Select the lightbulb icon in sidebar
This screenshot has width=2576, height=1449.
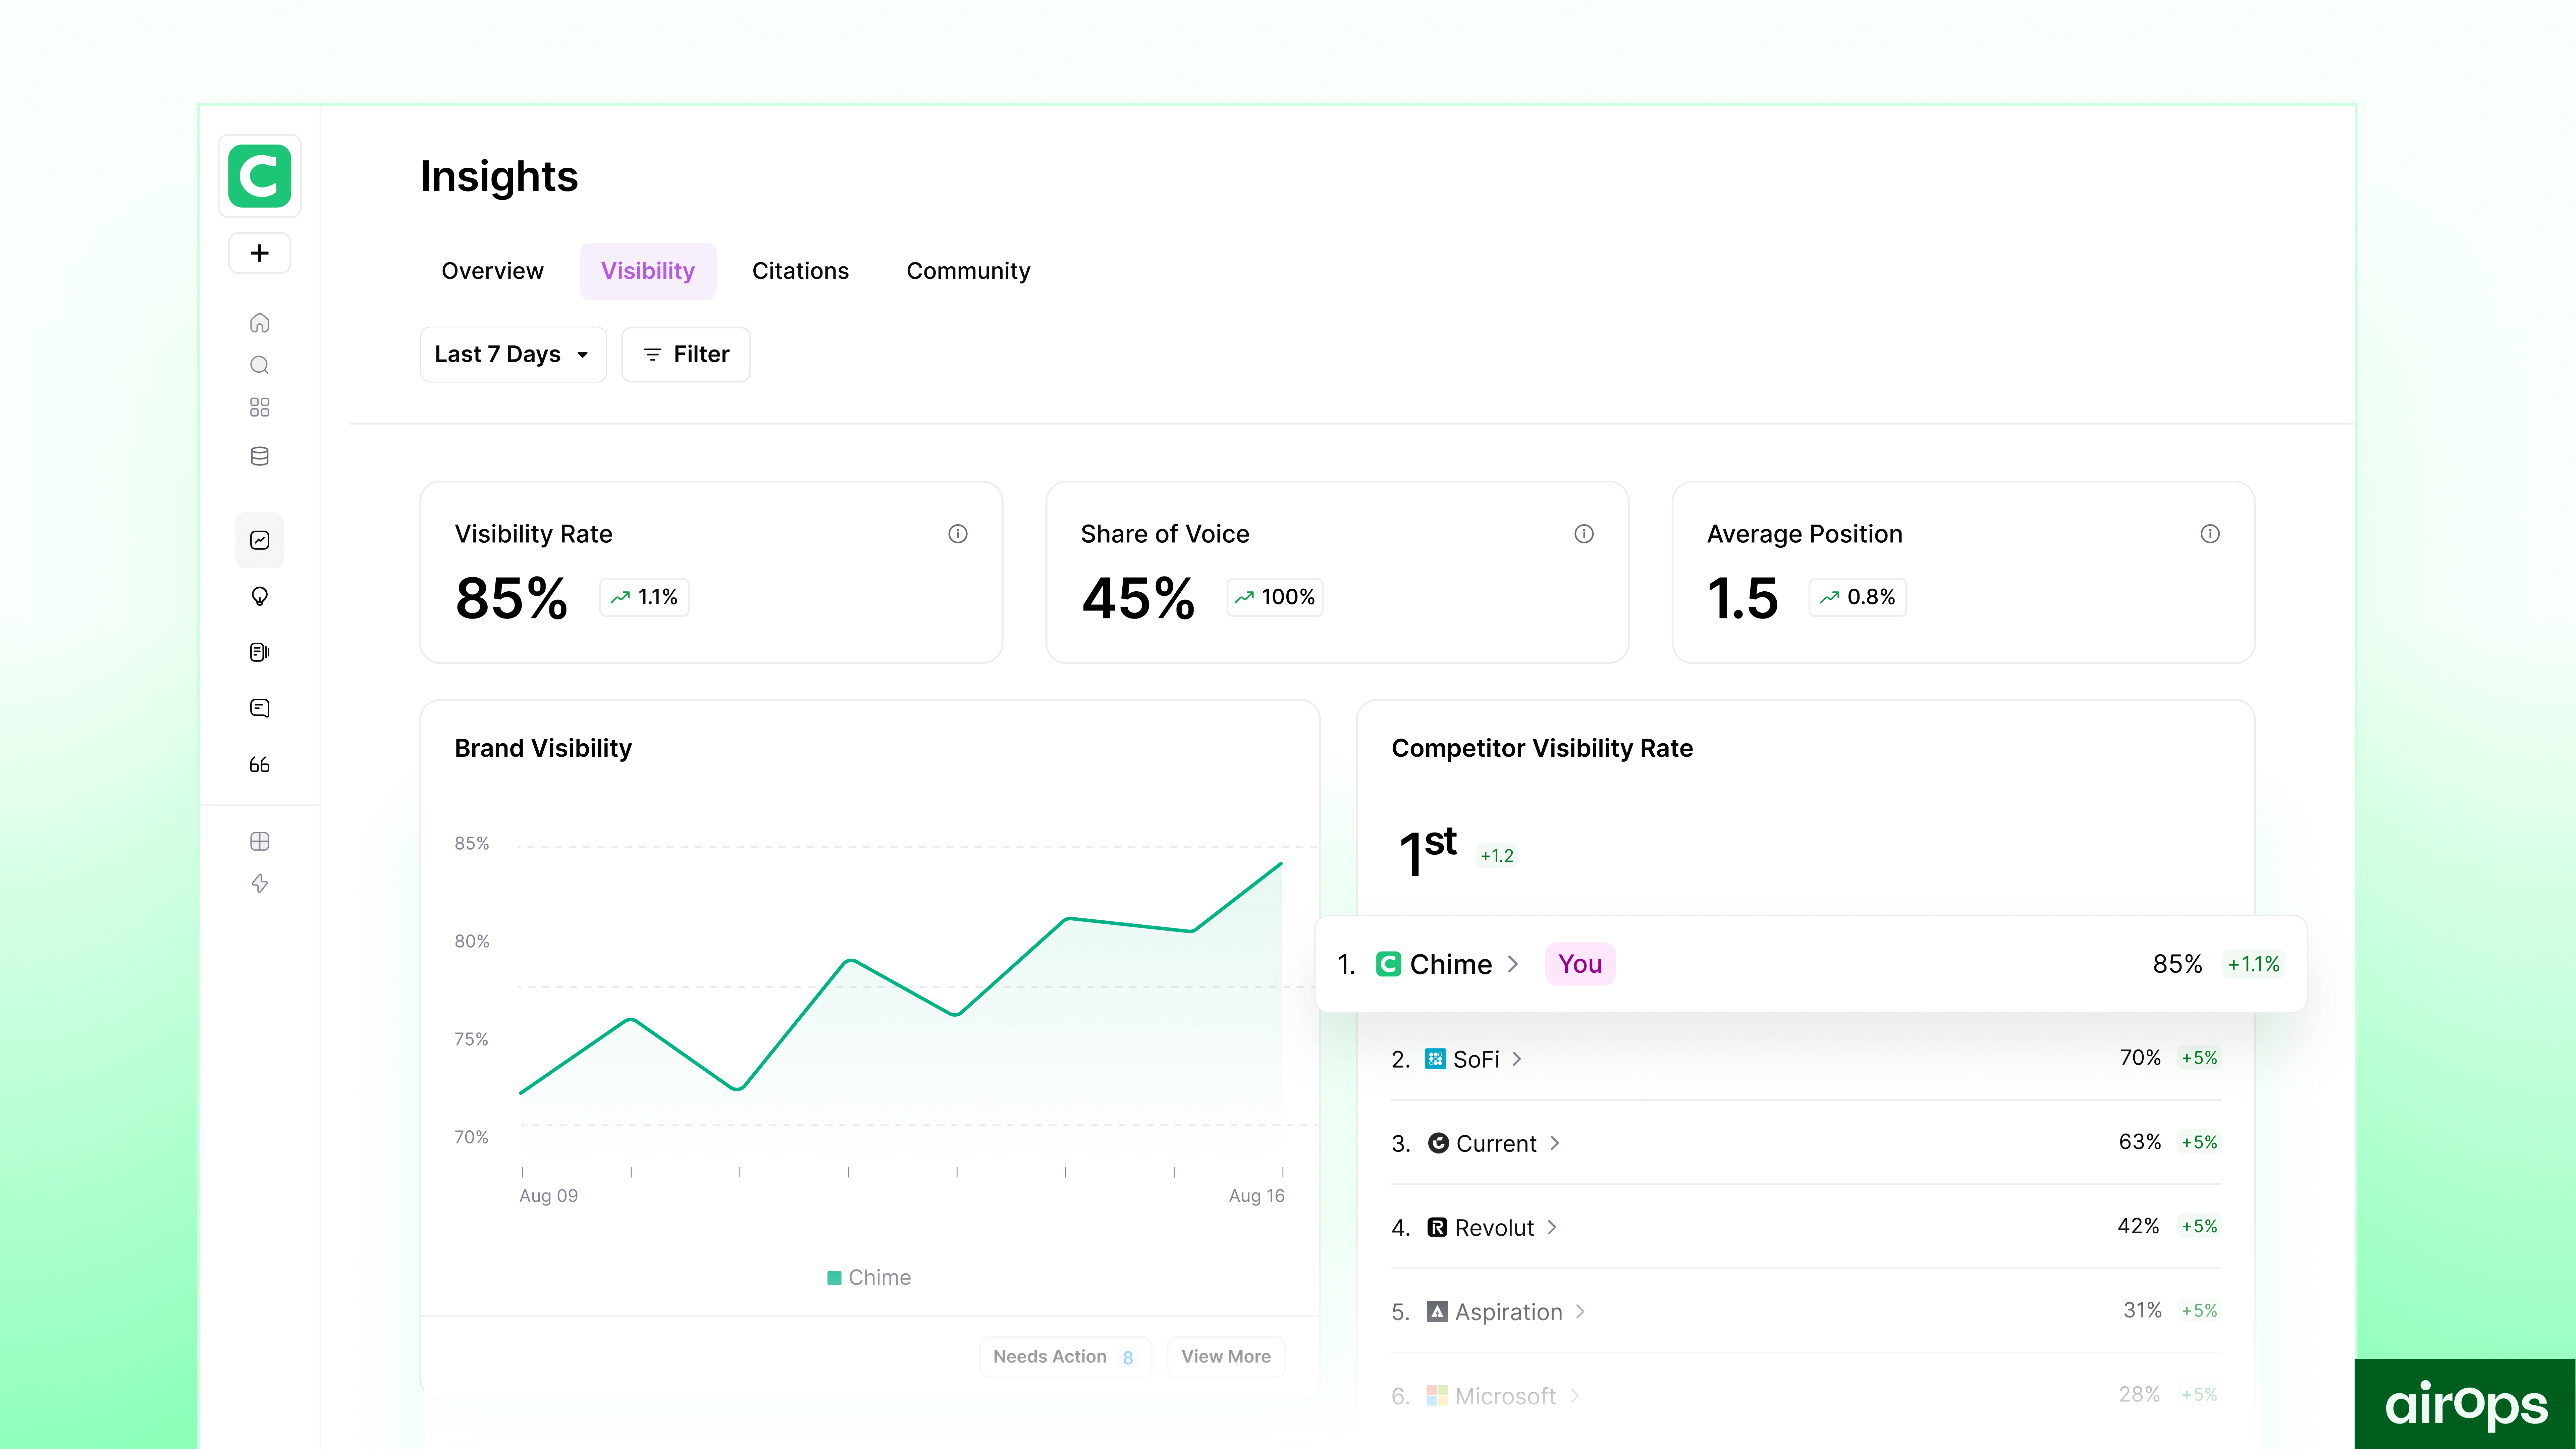[x=259, y=596]
